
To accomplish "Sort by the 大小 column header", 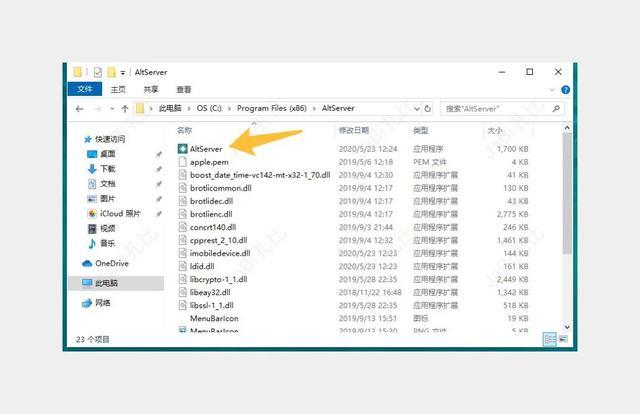I will tap(495, 130).
